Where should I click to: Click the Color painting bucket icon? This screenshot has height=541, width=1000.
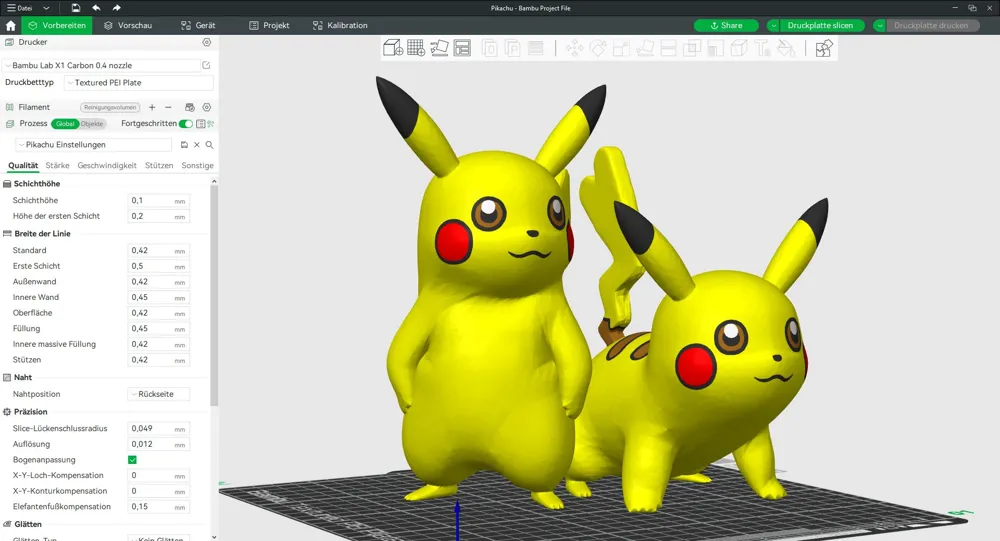786,48
